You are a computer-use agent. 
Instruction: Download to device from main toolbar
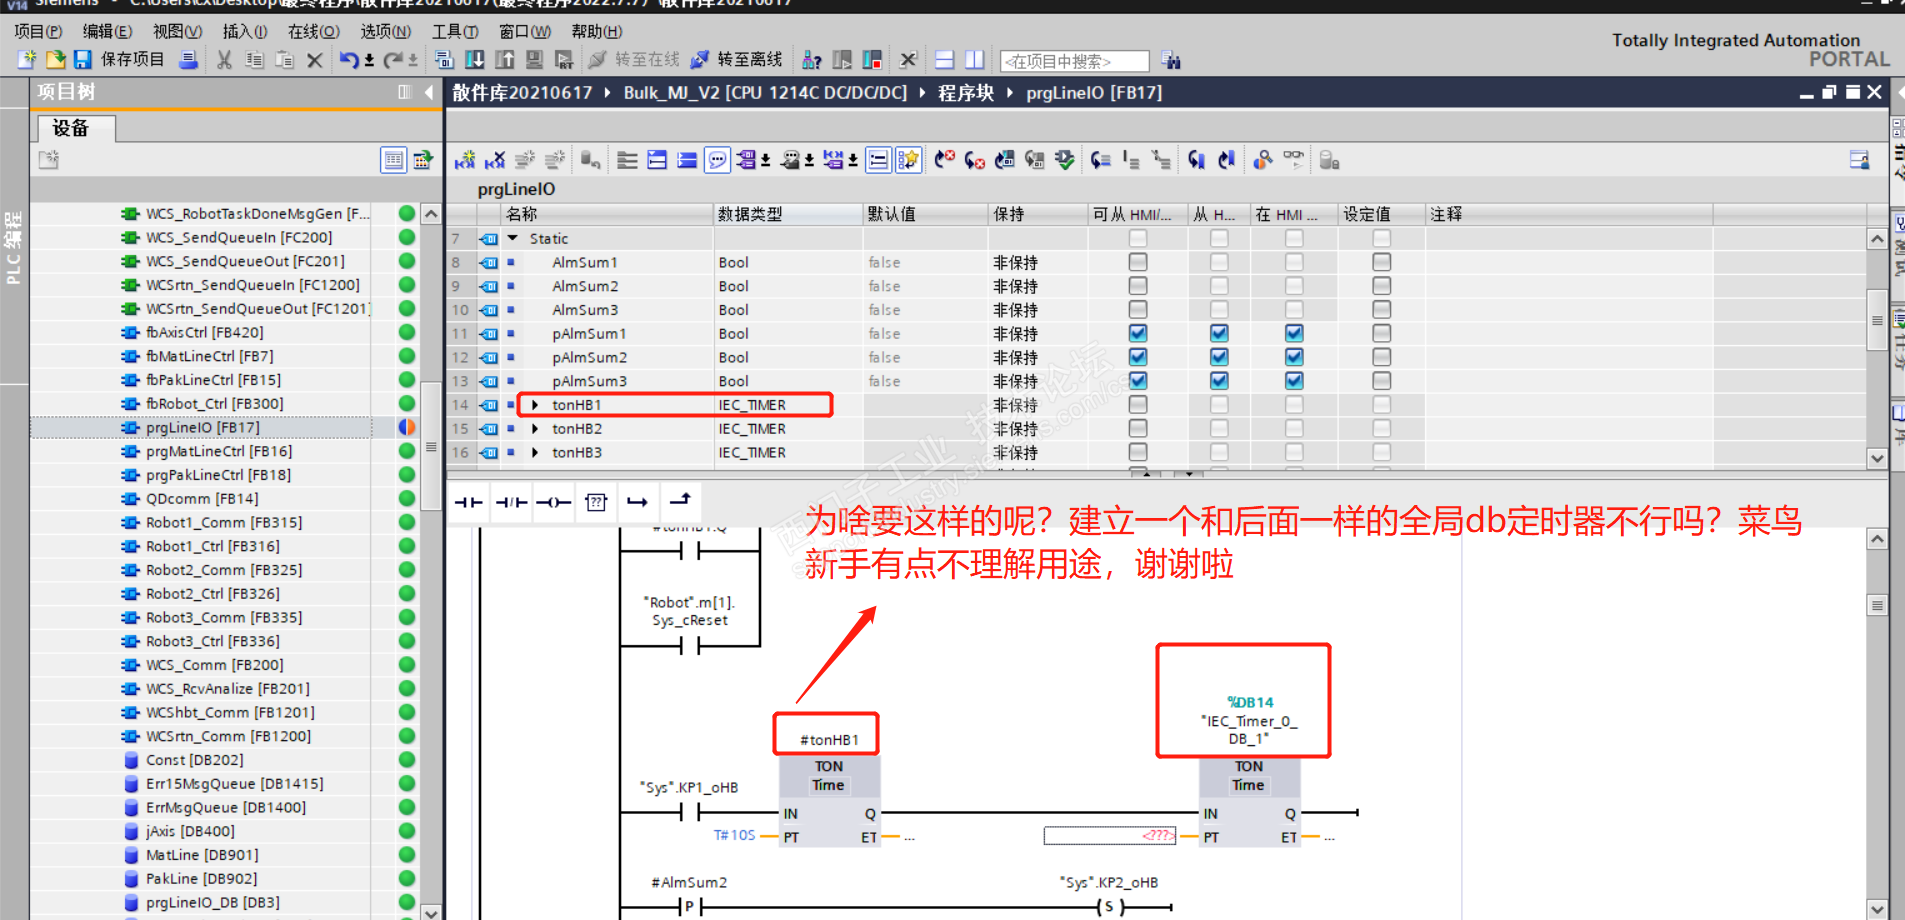(475, 60)
